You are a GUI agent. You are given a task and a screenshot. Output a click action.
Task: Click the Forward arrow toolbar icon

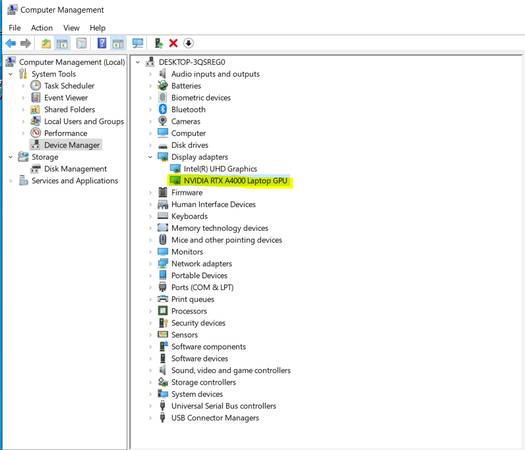(25, 43)
